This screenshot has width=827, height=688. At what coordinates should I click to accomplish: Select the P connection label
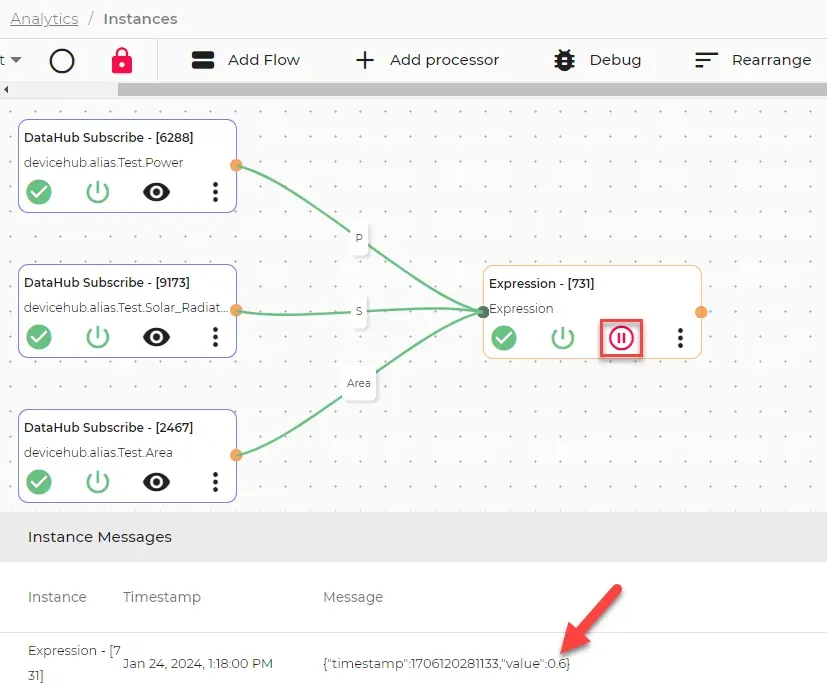coord(359,238)
